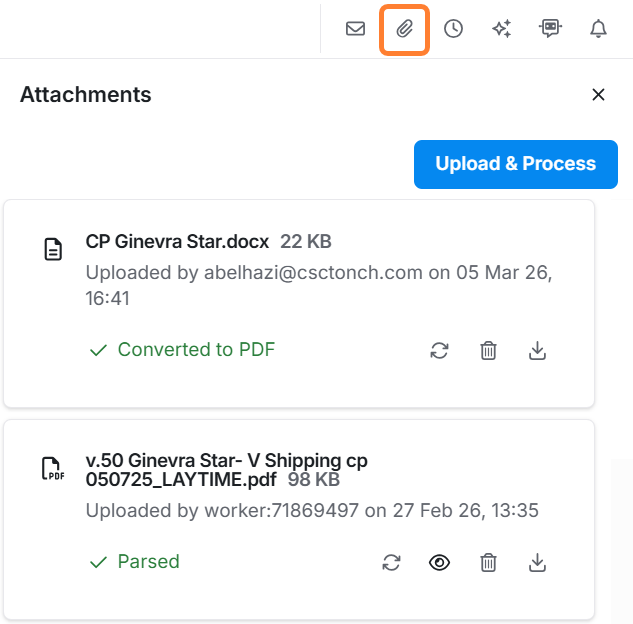
Task: Open the mail envelope icon
Action: pyautogui.click(x=355, y=29)
